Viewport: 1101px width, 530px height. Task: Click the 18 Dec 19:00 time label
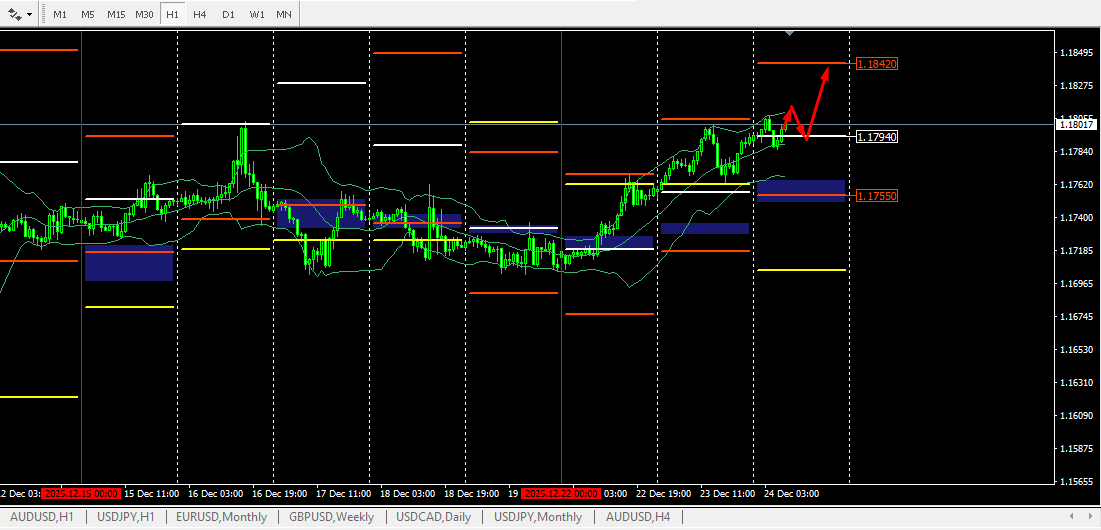471,493
